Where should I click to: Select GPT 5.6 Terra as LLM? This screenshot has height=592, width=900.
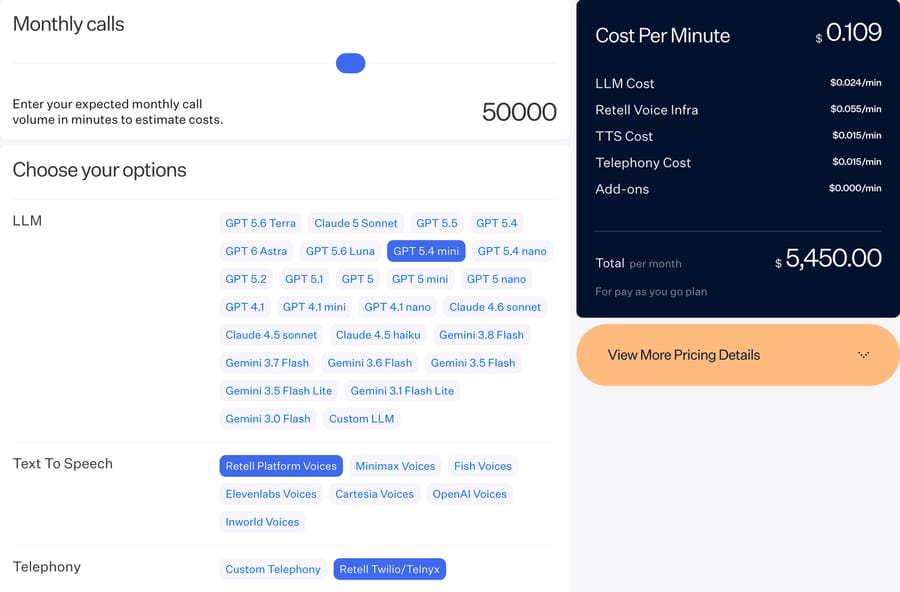tap(261, 223)
